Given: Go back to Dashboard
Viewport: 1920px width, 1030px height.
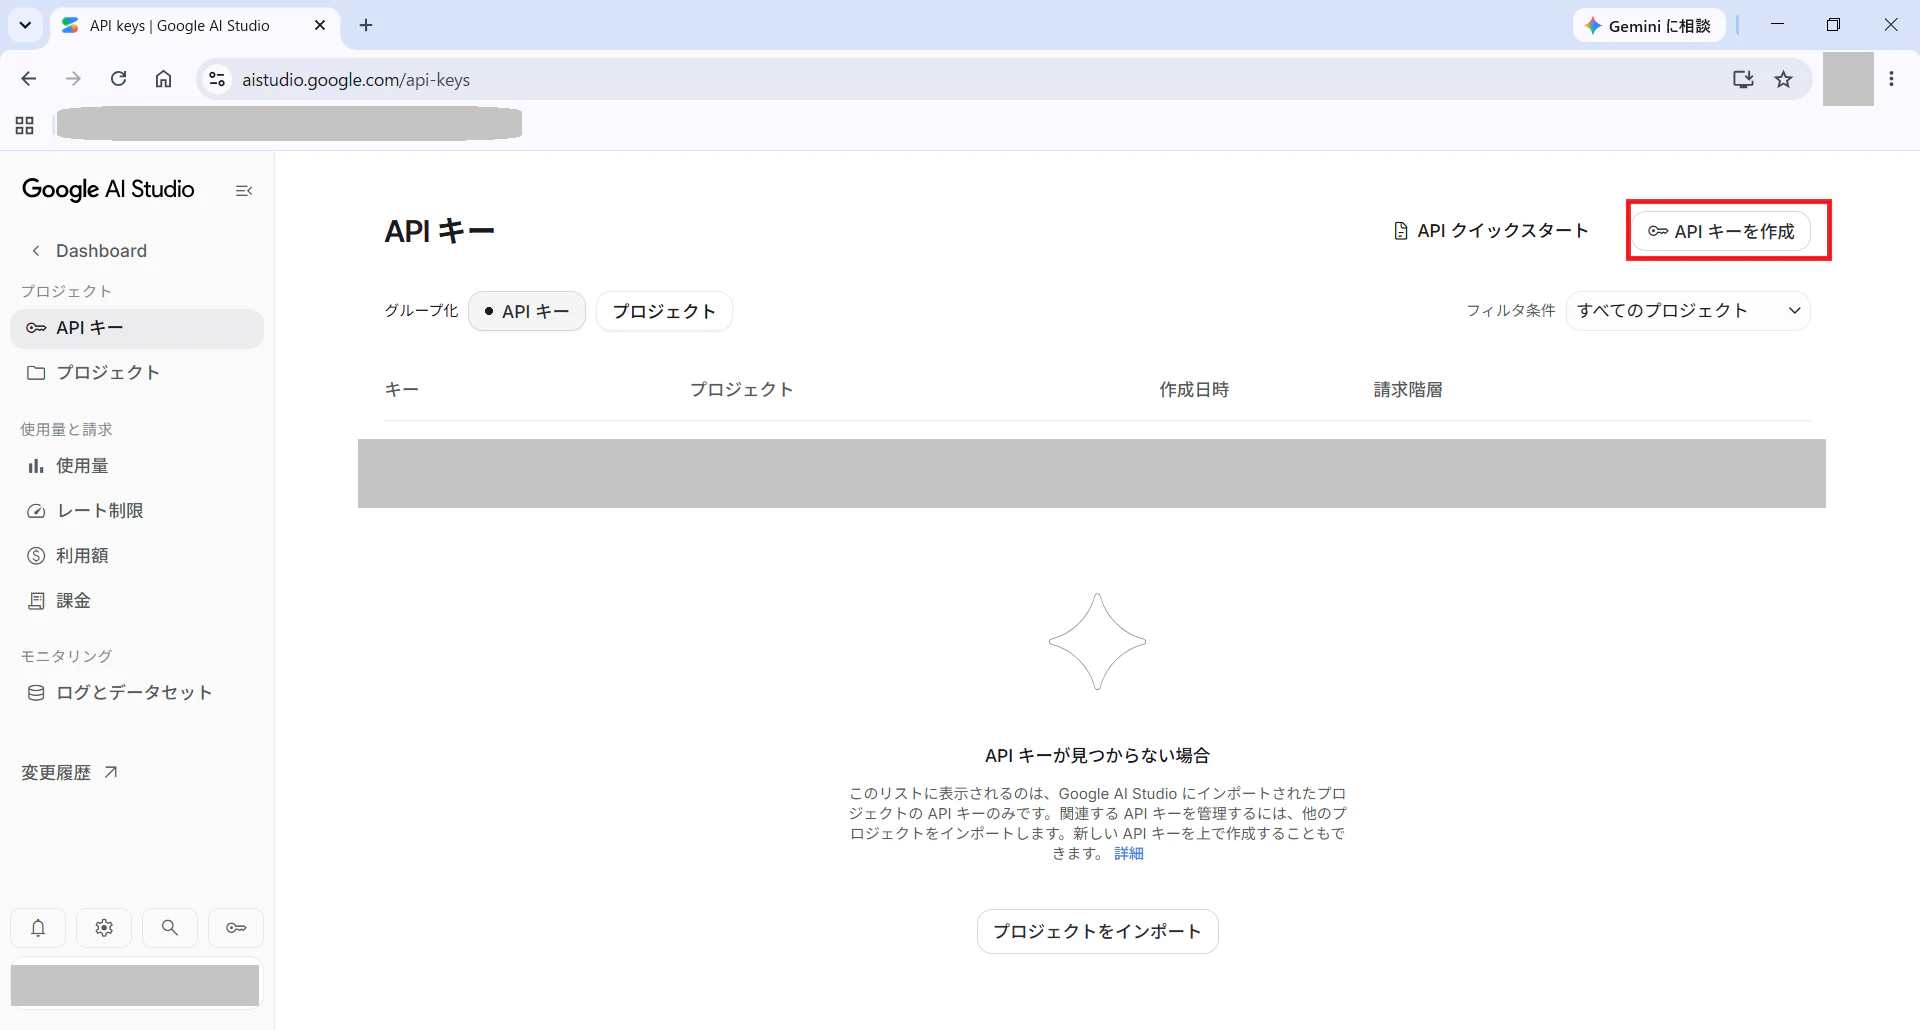Looking at the screenshot, I should tap(89, 251).
